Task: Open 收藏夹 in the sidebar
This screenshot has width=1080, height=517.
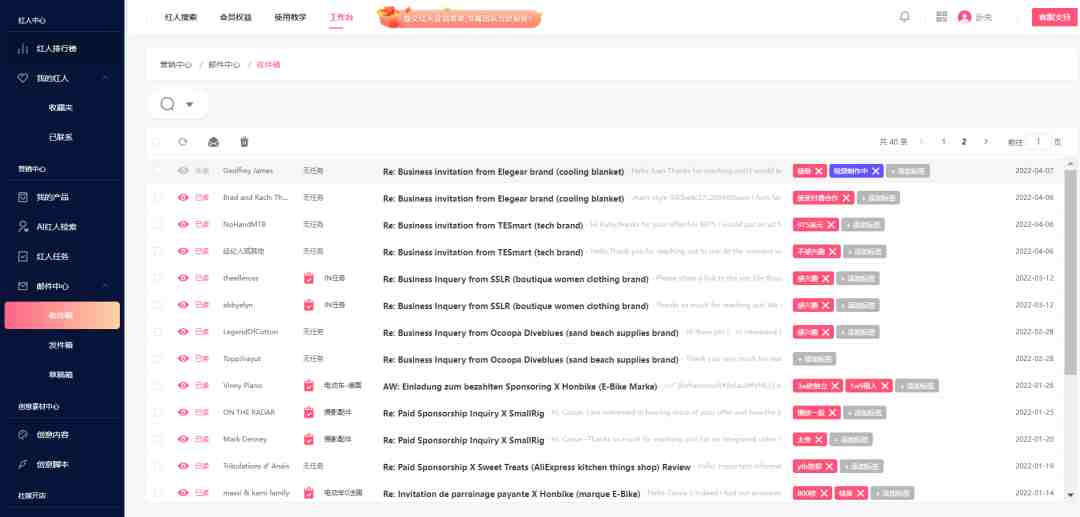Action: click(x=61, y=108)
